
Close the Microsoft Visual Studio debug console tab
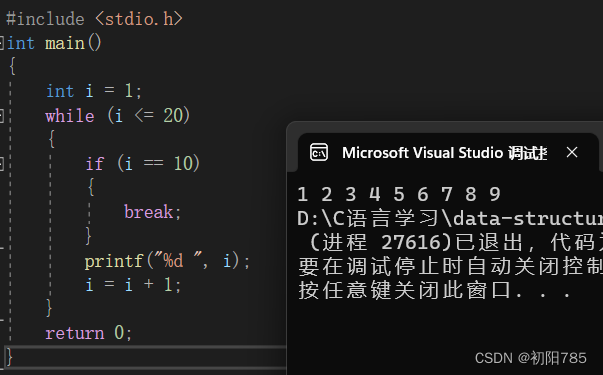tap(572, 153)
